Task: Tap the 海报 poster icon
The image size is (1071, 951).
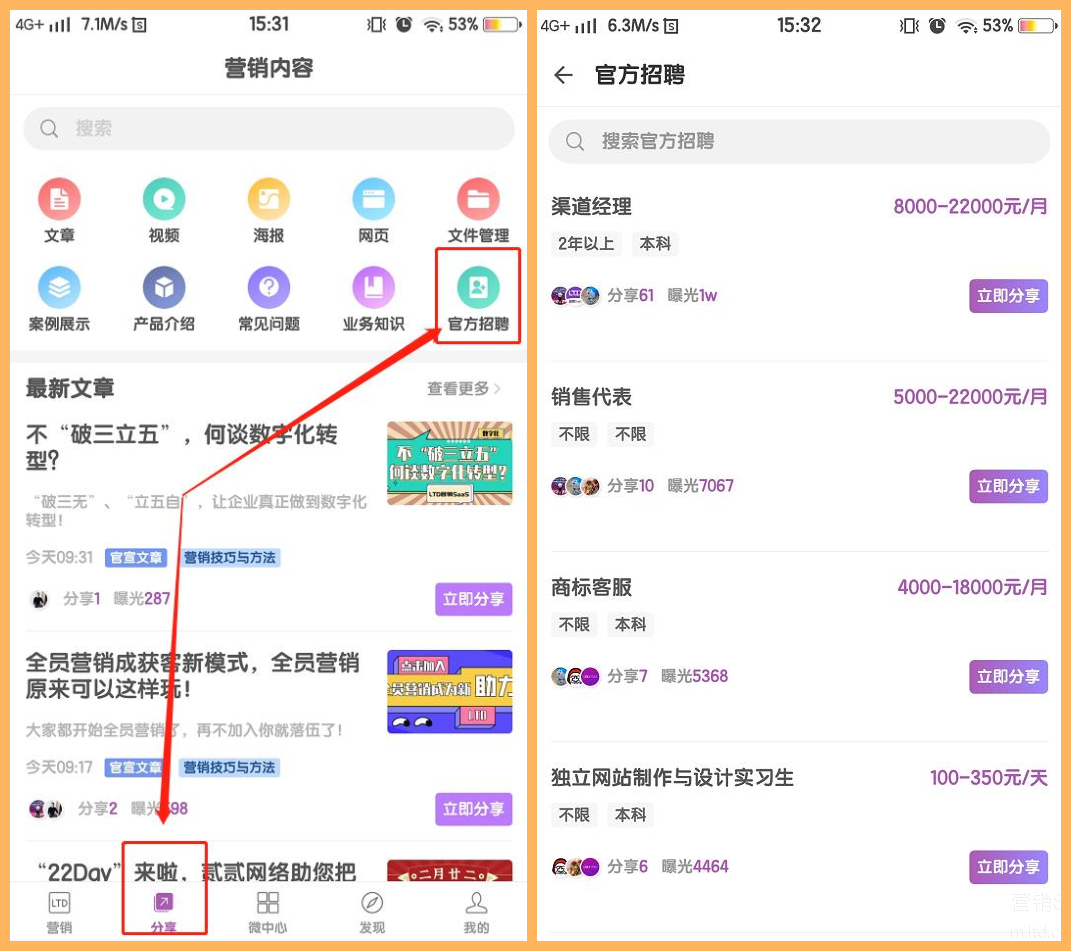Action: [268, 201]
